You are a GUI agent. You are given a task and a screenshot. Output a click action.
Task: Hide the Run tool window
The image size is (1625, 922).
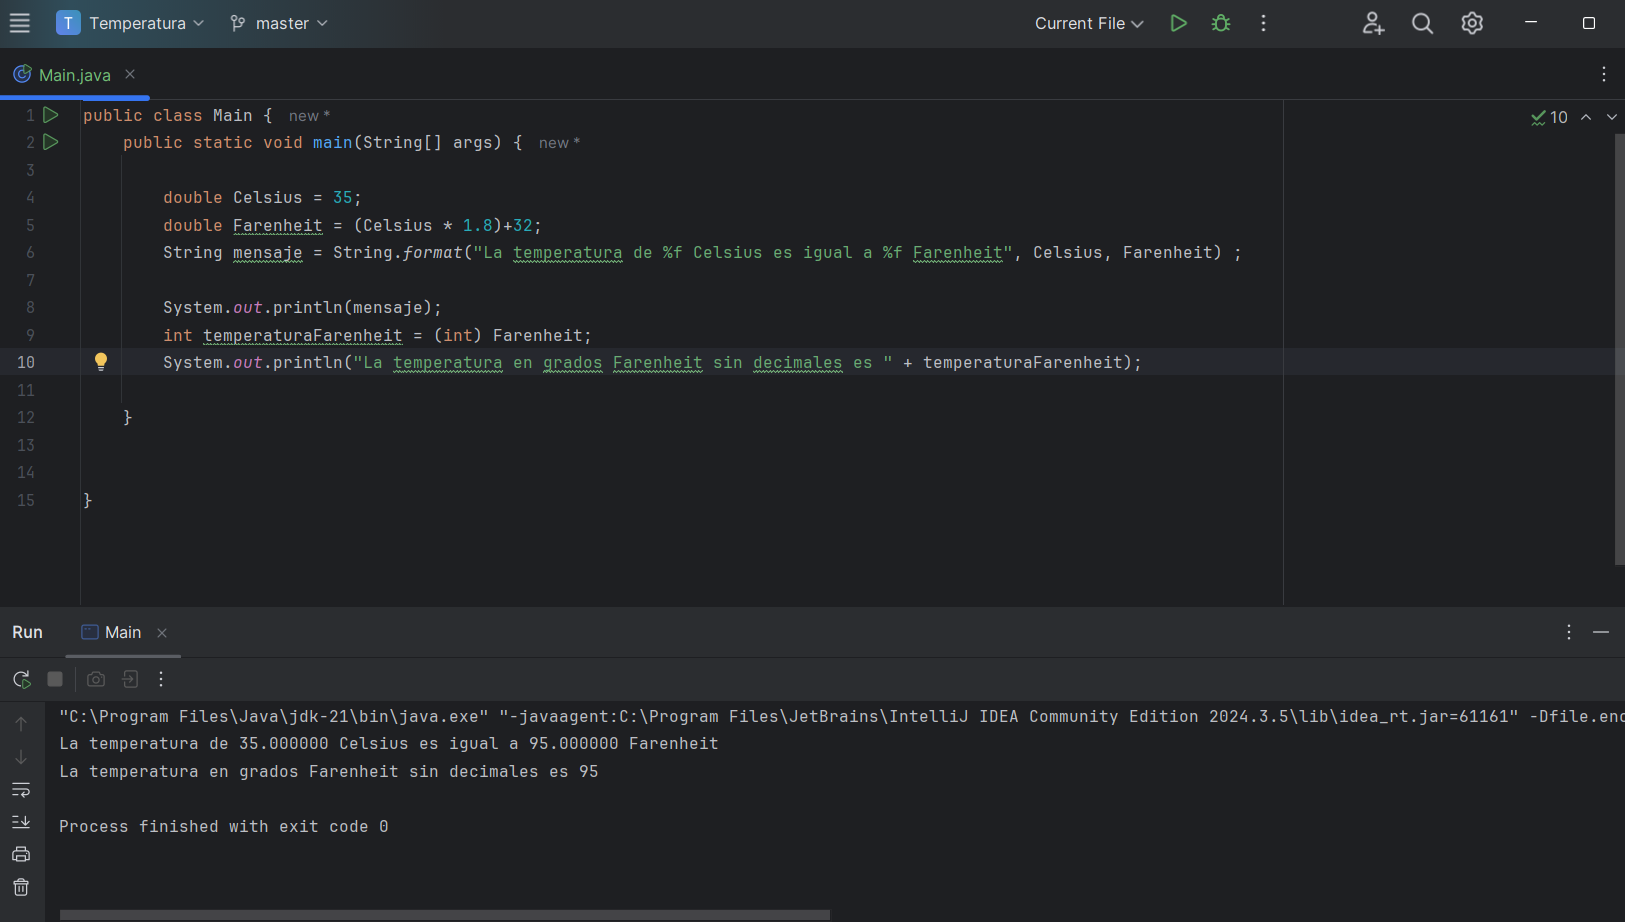point(1601,632)
